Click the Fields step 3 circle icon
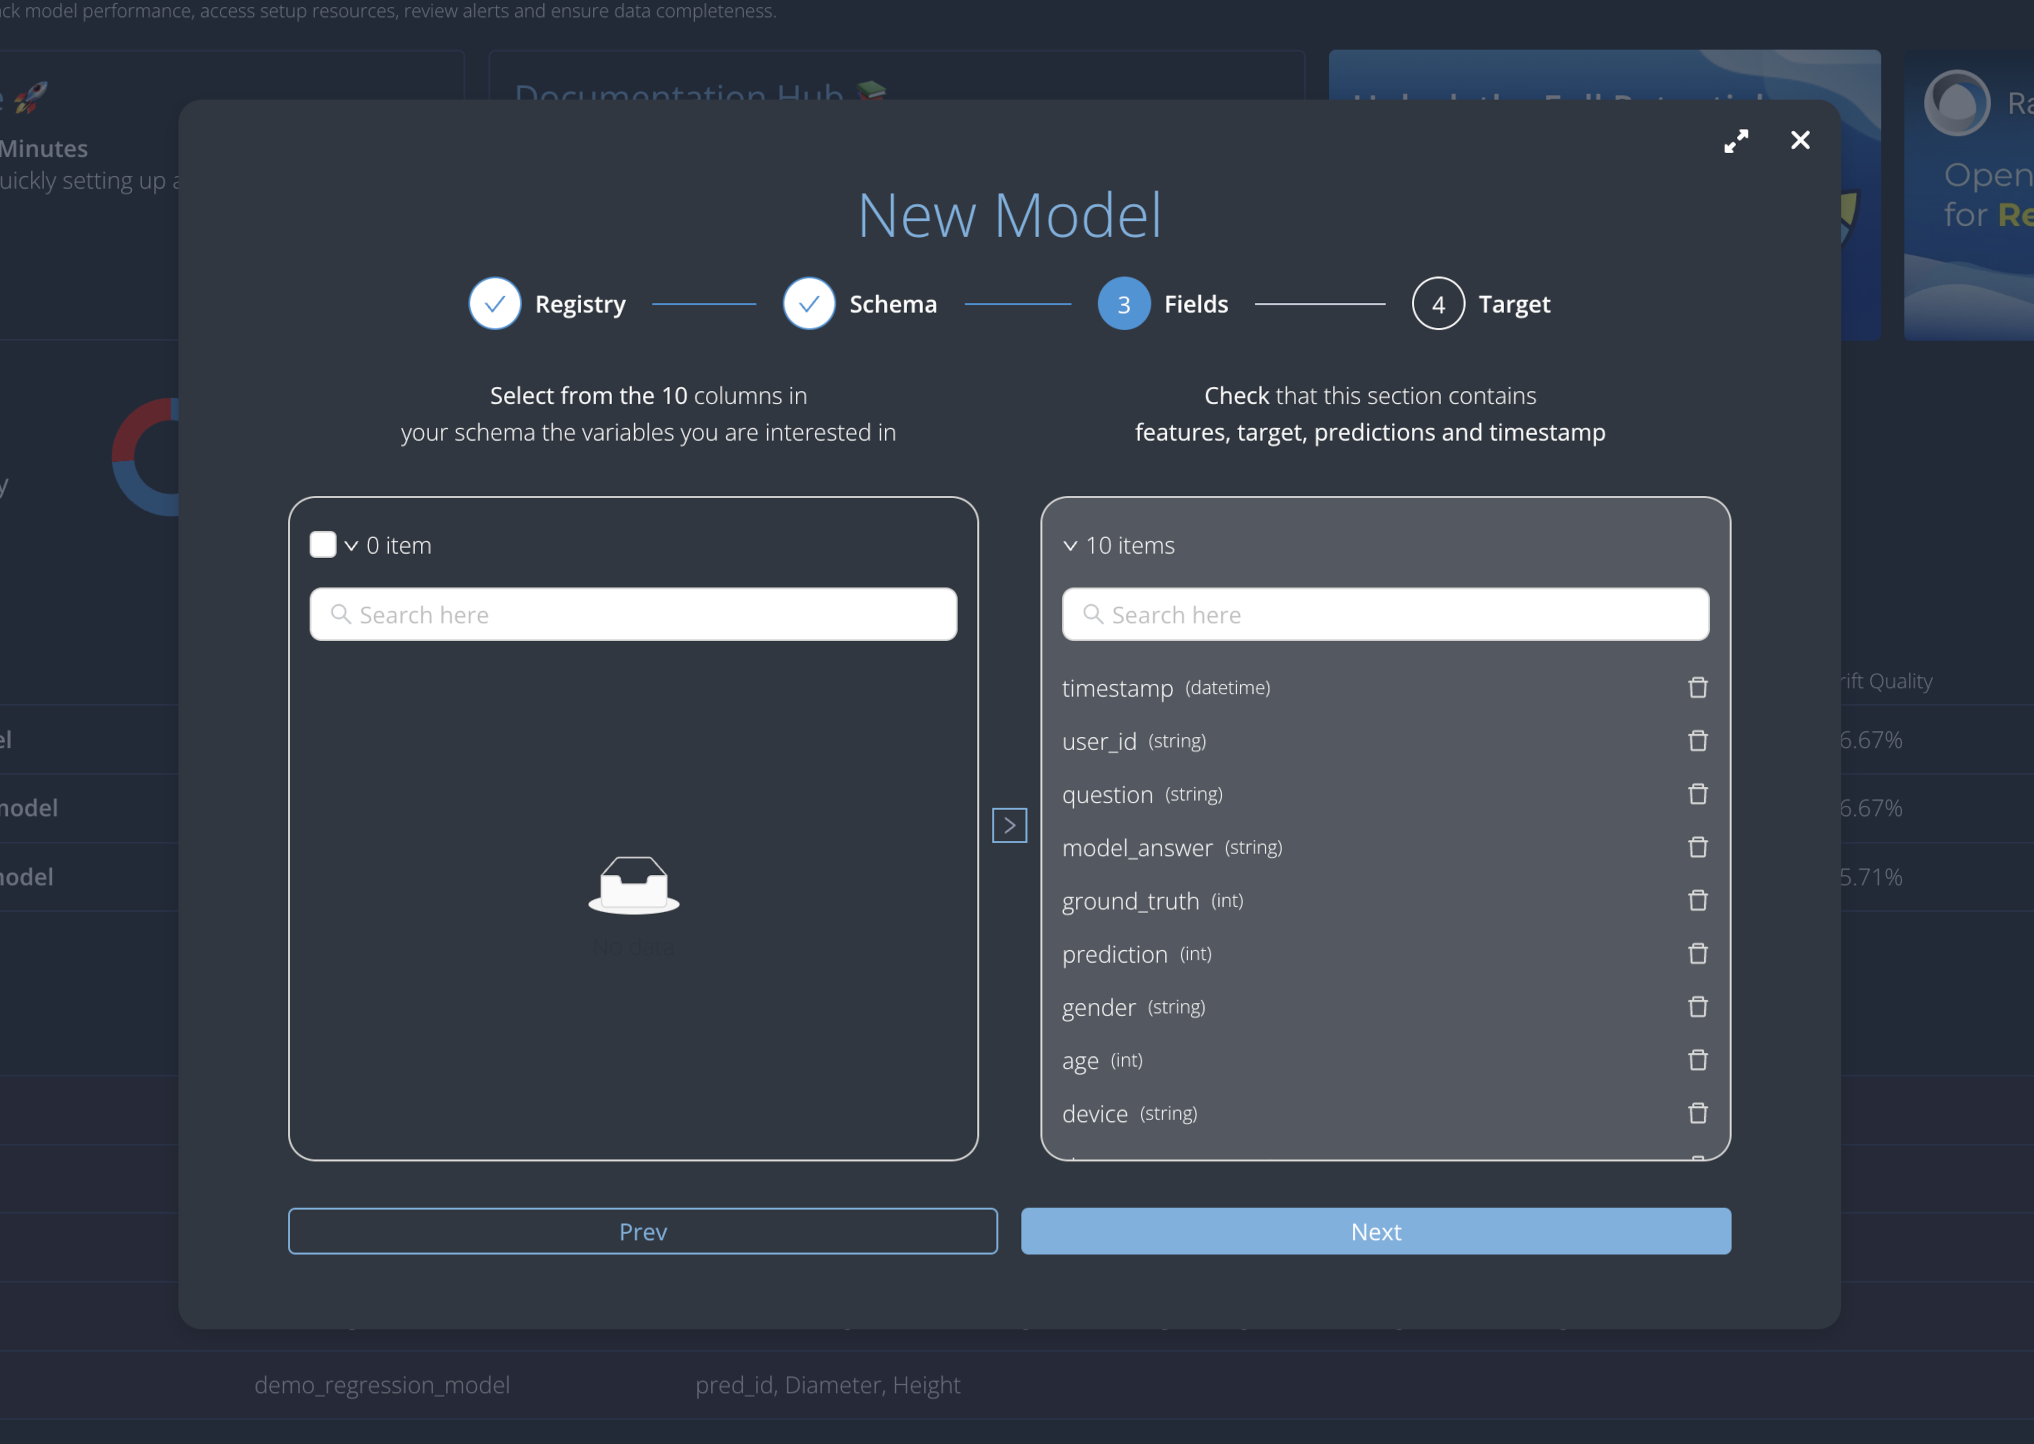 (x=1122, y=303)
